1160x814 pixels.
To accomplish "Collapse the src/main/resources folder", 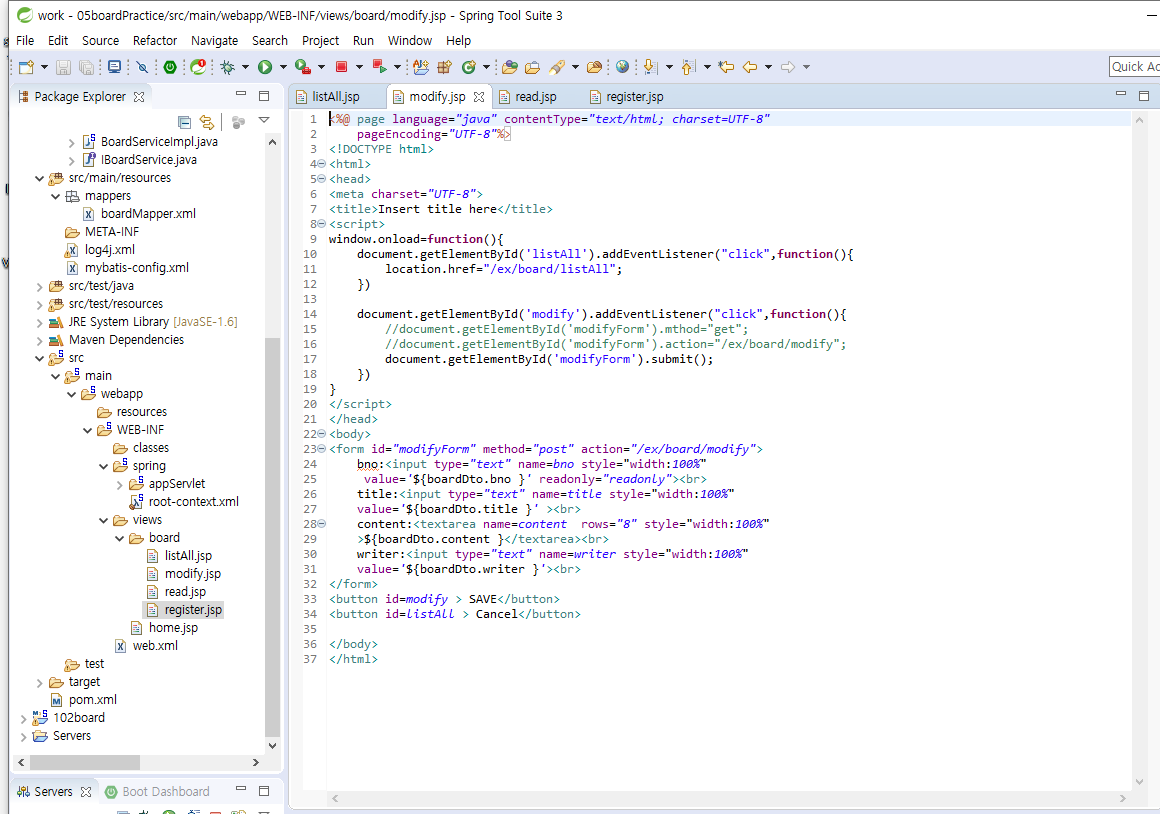I will (x=39, y=178).
